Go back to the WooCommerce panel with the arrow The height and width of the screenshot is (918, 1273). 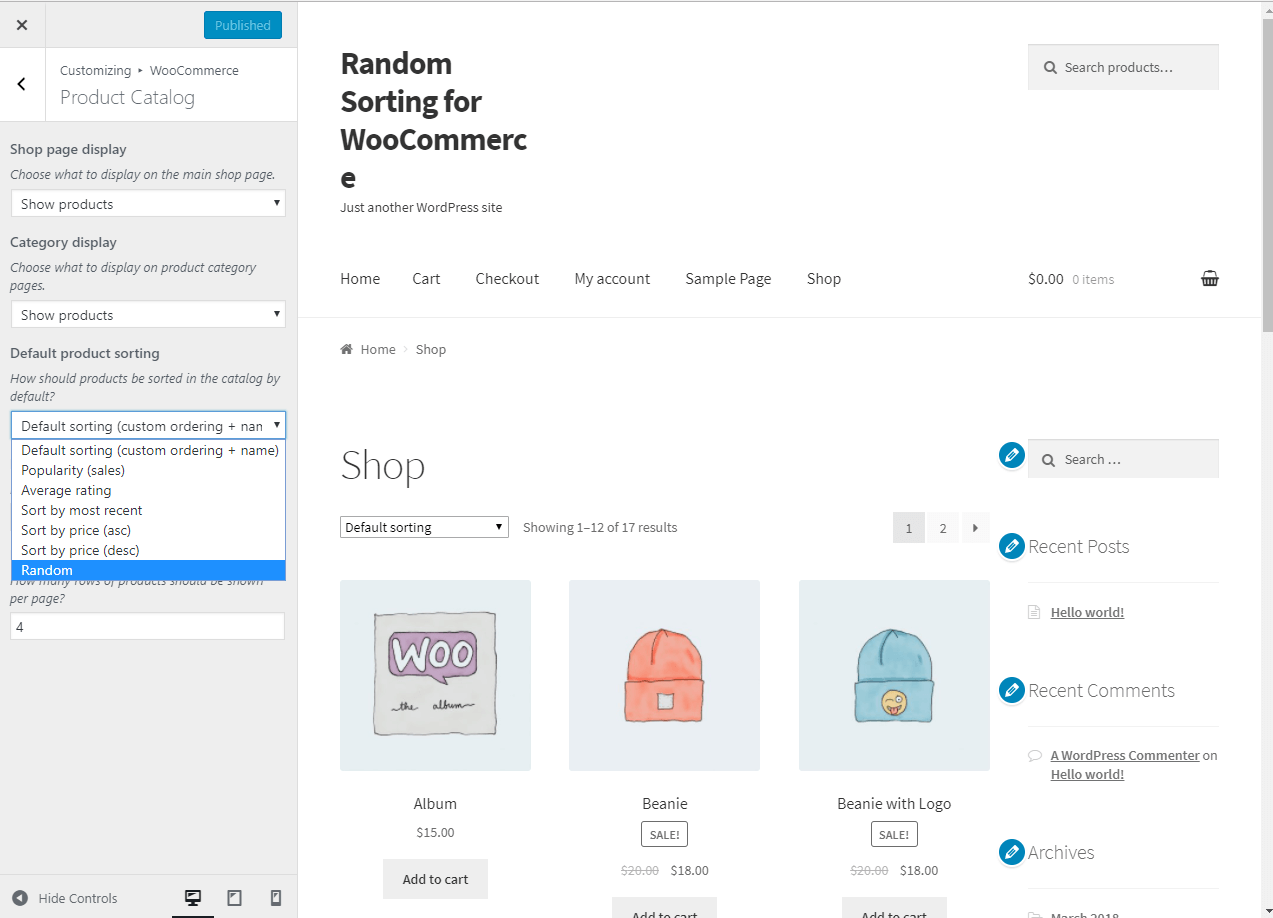tap(22, 85)
